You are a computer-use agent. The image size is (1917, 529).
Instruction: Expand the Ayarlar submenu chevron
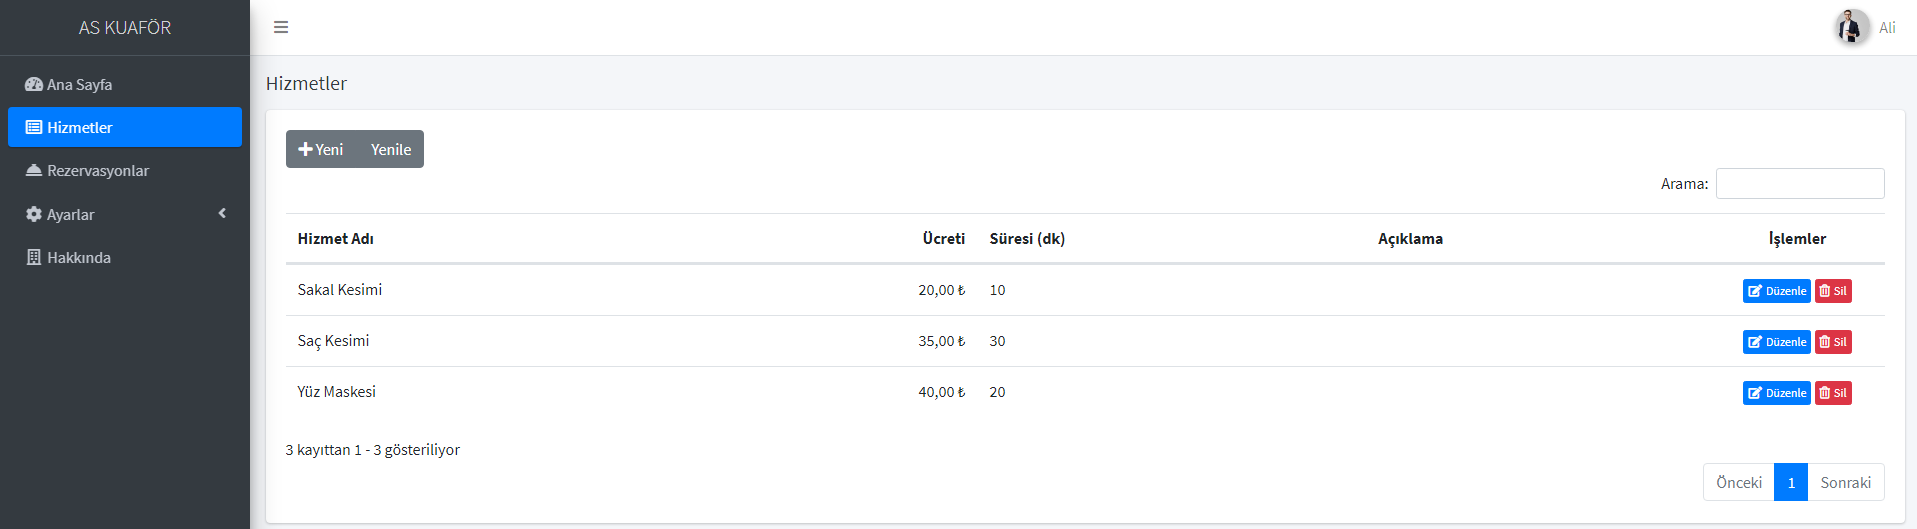coord(222,213)
